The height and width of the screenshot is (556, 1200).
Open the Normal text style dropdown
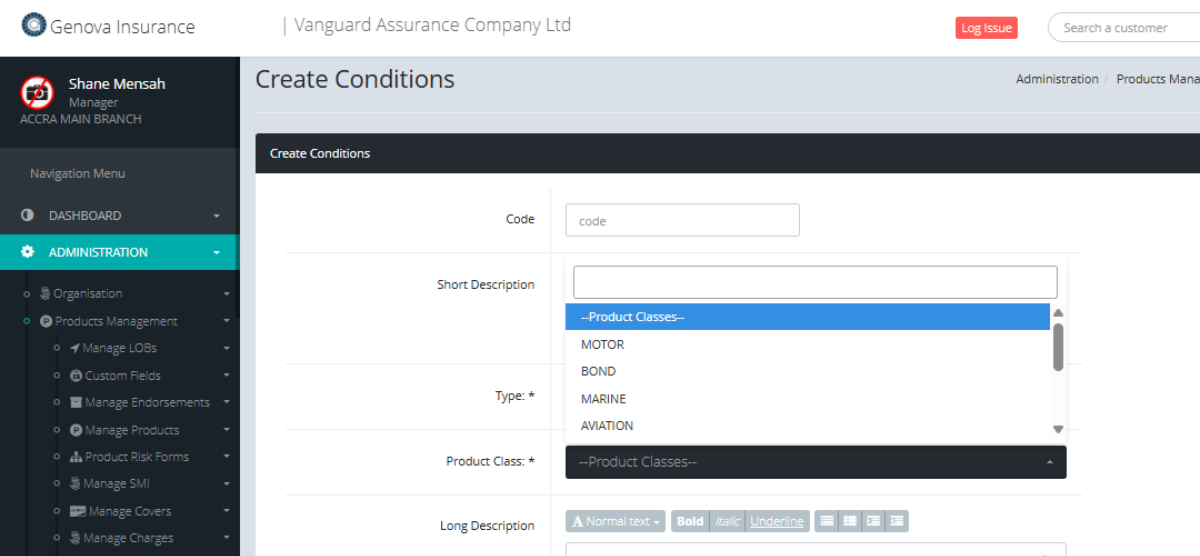pos(617,521)
